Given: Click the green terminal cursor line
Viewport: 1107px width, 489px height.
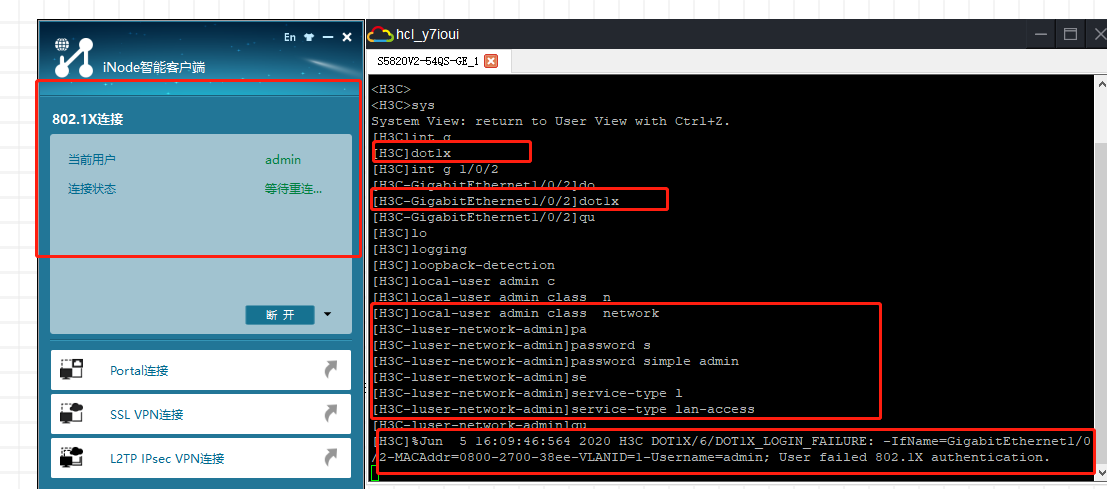Looking at the screenshot, I should [375, 473].
